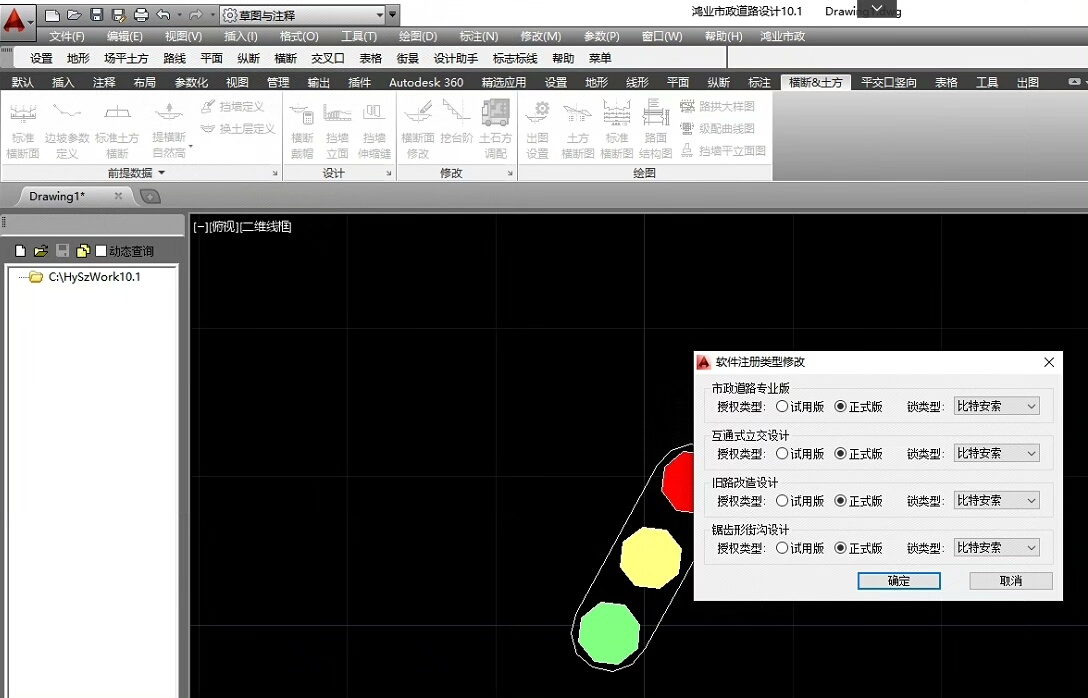Image resolution: width=1088 pixels, height=698 pixels.
Task: Toggle the 动态查询 checkbox
Action: [x=101, y=250]
